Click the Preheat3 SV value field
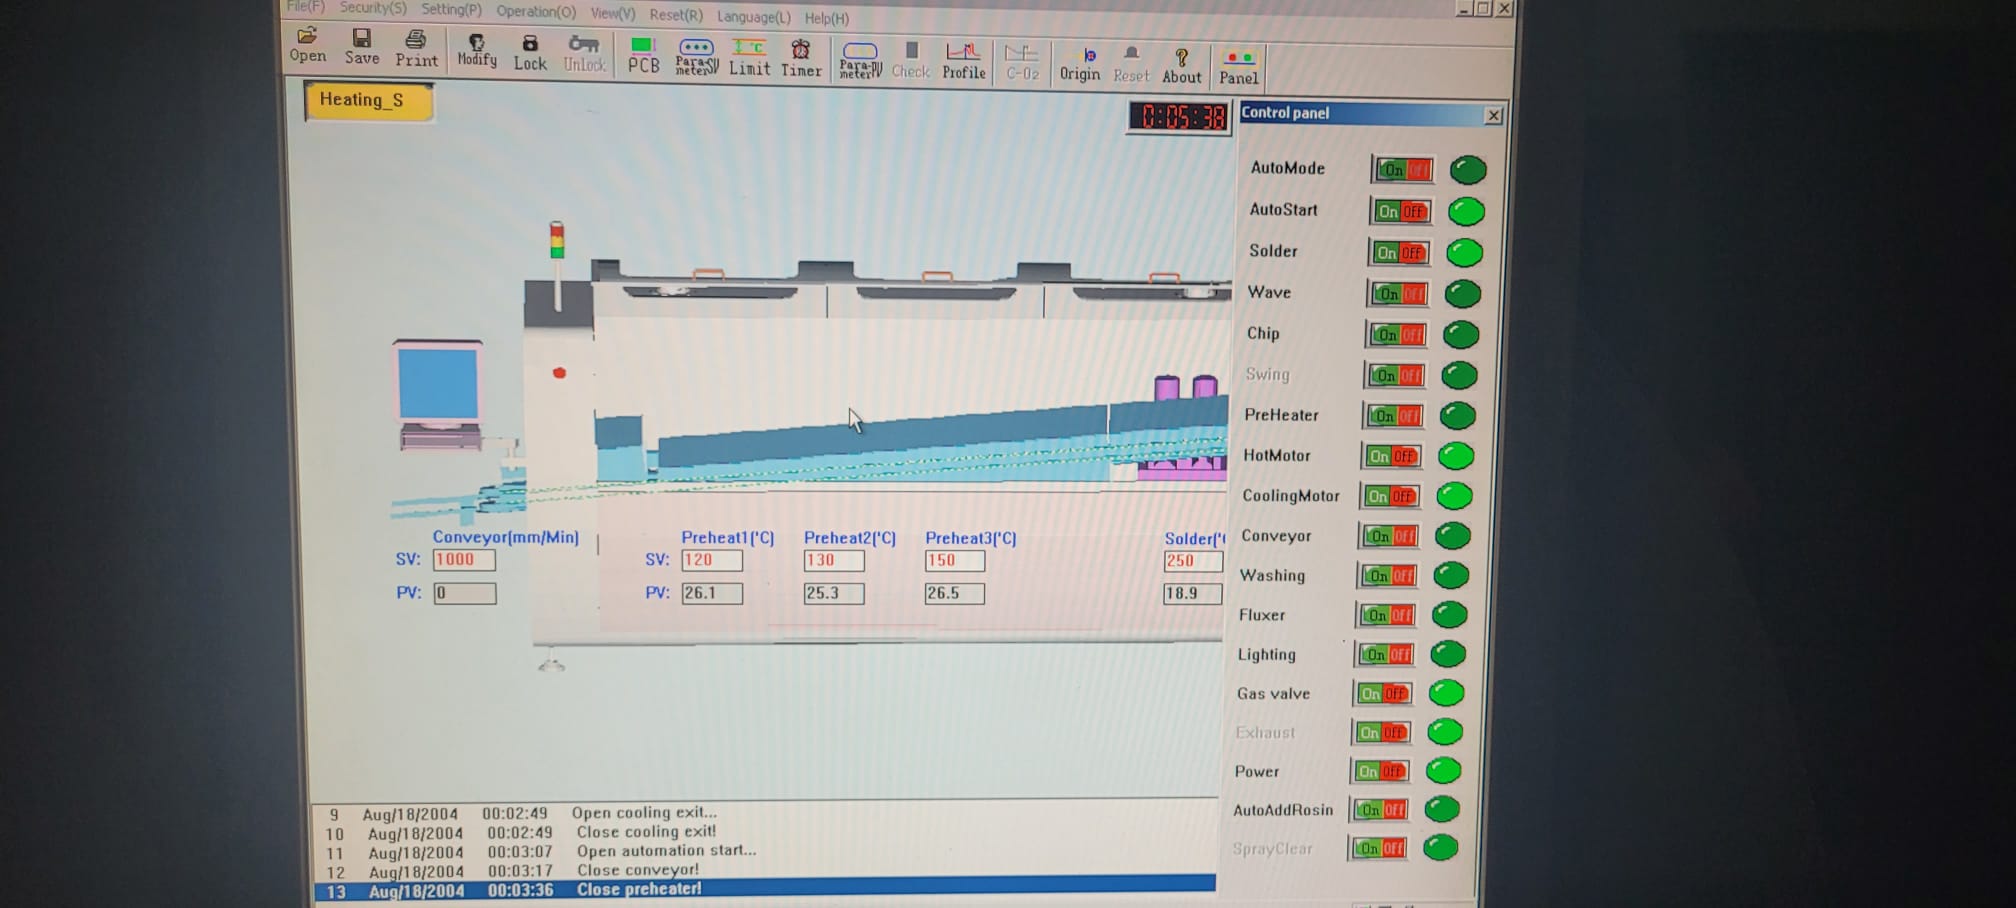Screen dimensions: 2016x908 pos(954,561)
